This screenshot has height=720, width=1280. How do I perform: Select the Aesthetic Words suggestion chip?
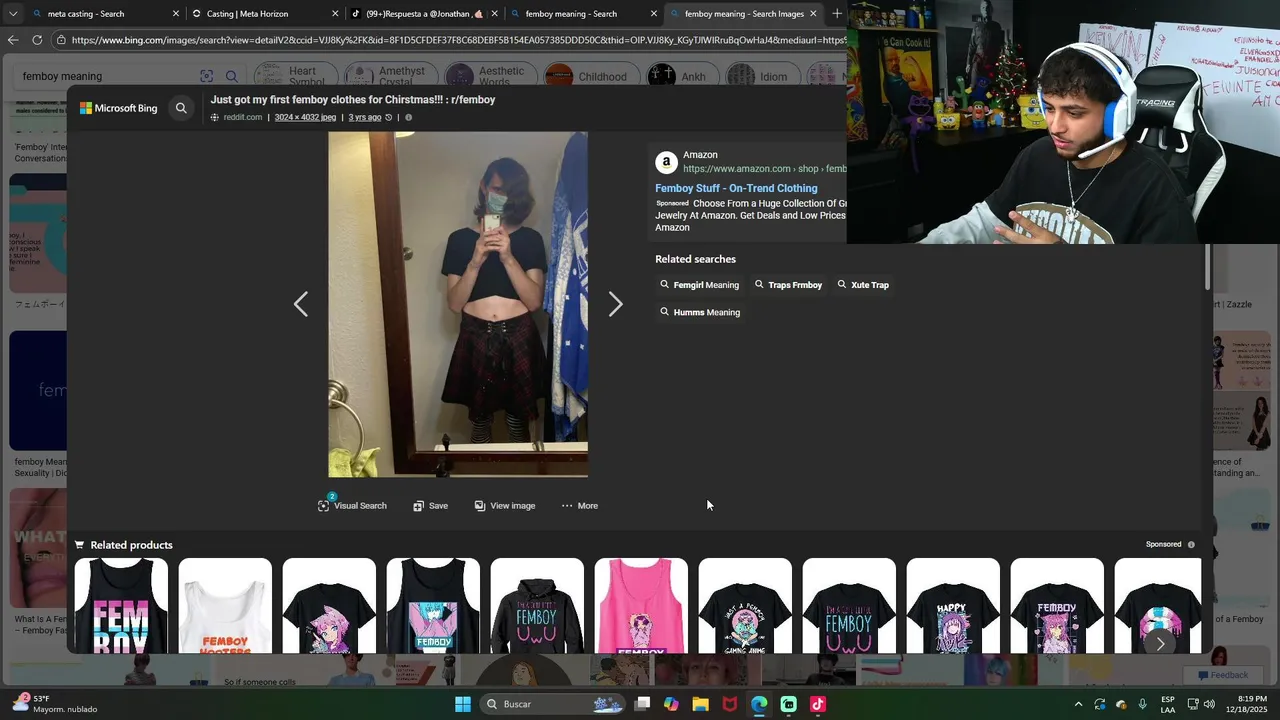[x=489, y=76]
